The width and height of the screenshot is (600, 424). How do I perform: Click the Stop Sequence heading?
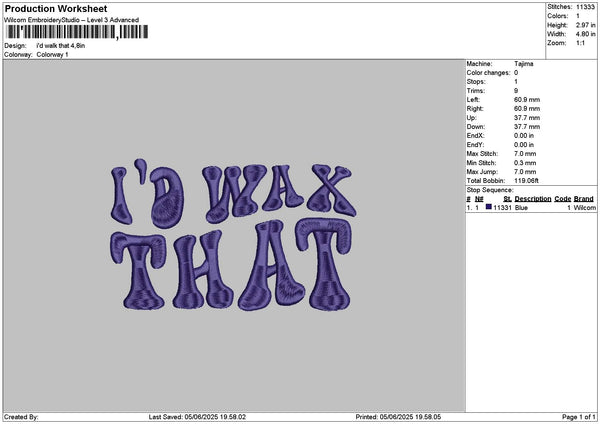click(x=490, y=190)
